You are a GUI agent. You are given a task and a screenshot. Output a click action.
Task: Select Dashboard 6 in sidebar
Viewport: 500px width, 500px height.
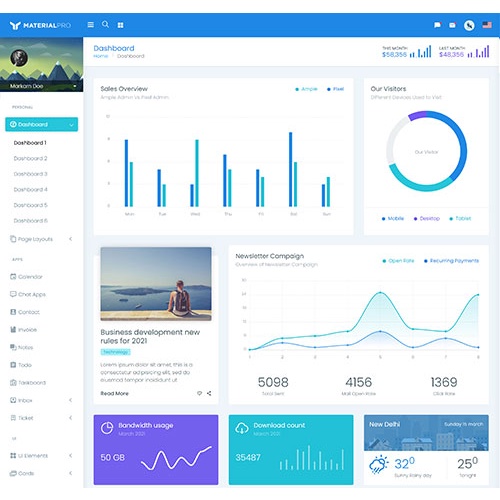tap(30, 221)
